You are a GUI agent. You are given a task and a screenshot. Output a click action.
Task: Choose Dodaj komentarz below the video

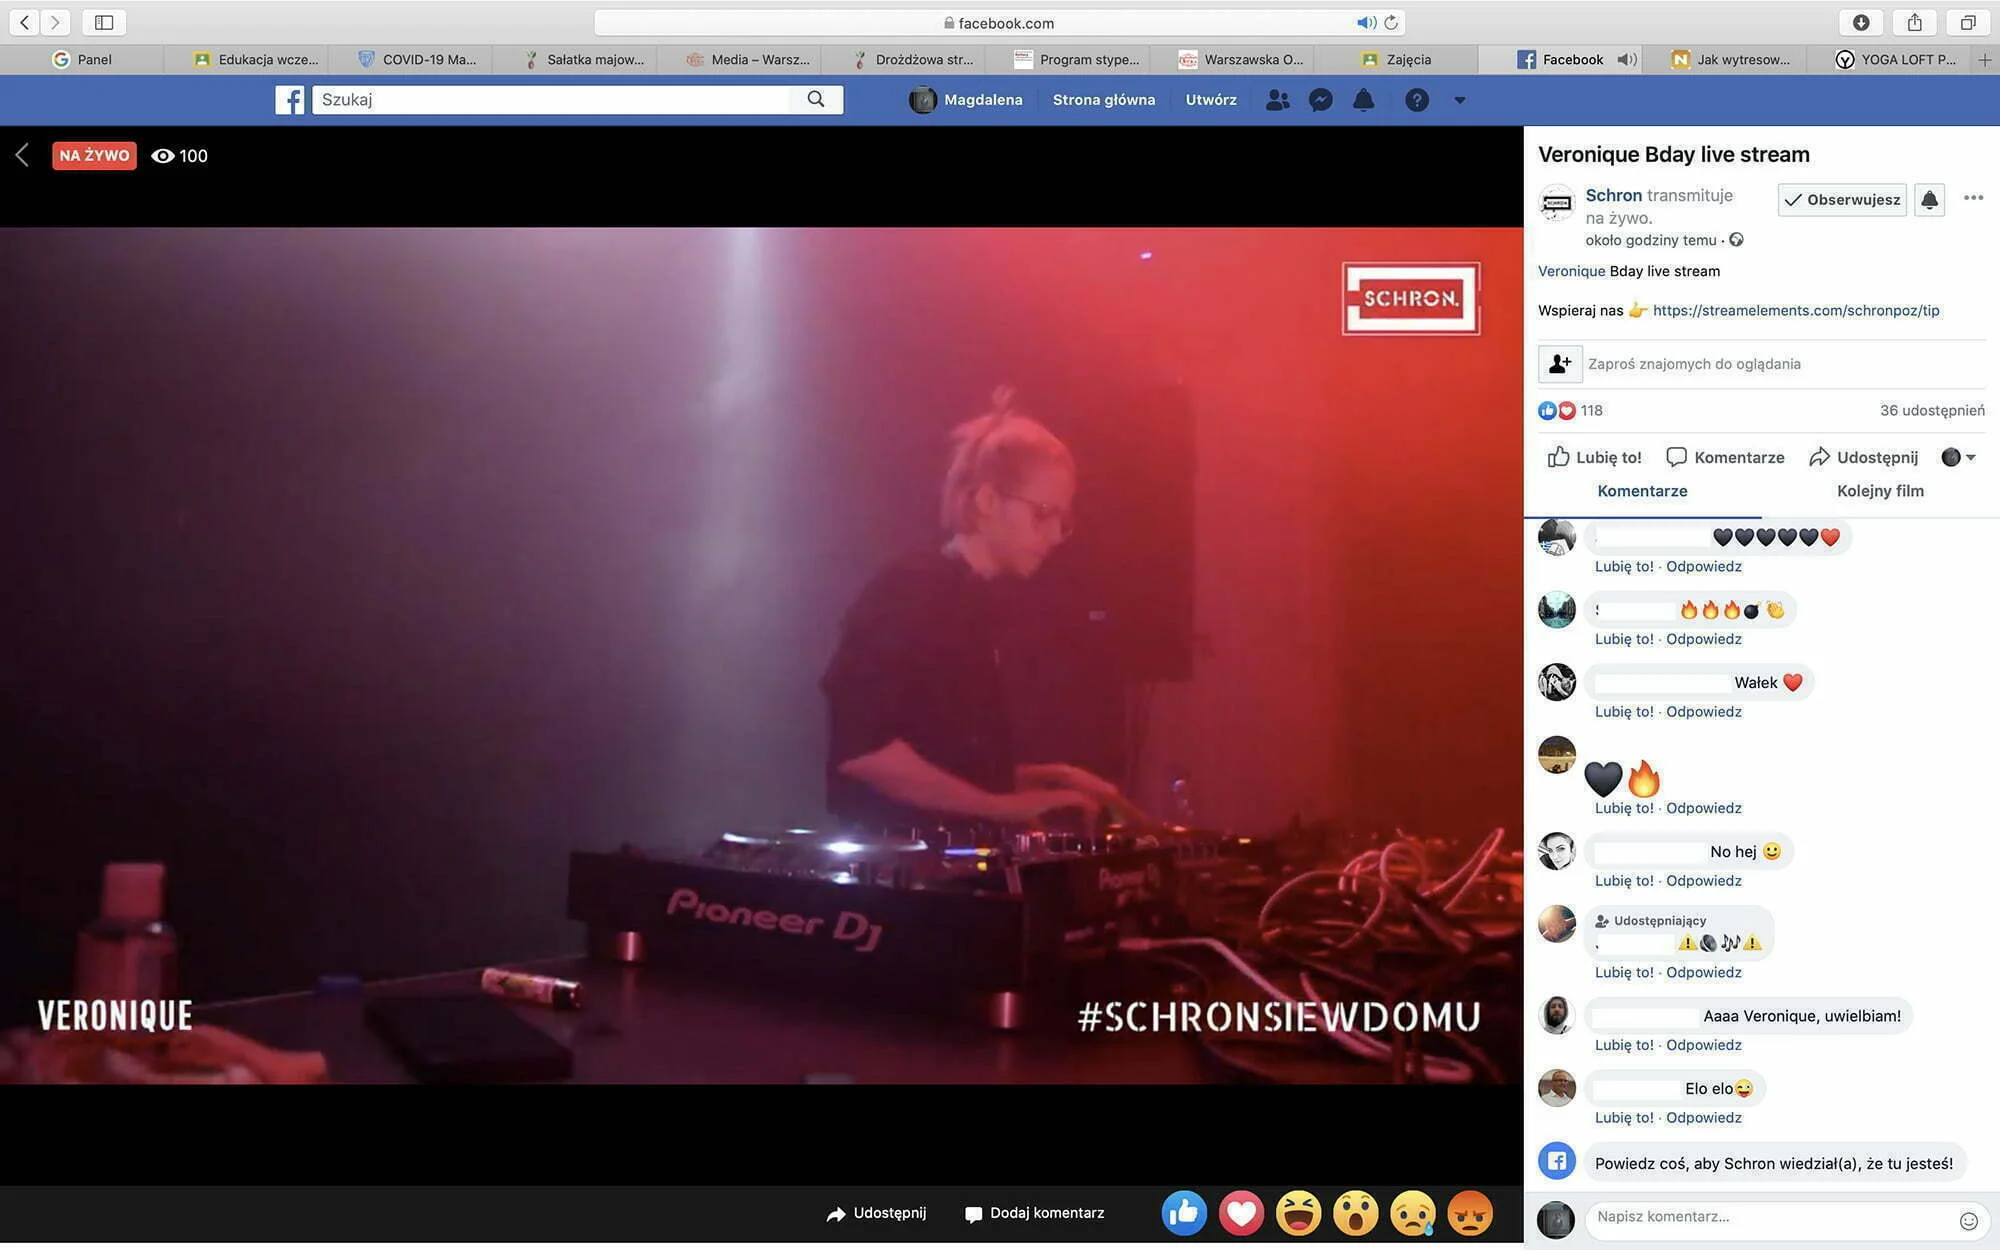tap(1034, 1213)
